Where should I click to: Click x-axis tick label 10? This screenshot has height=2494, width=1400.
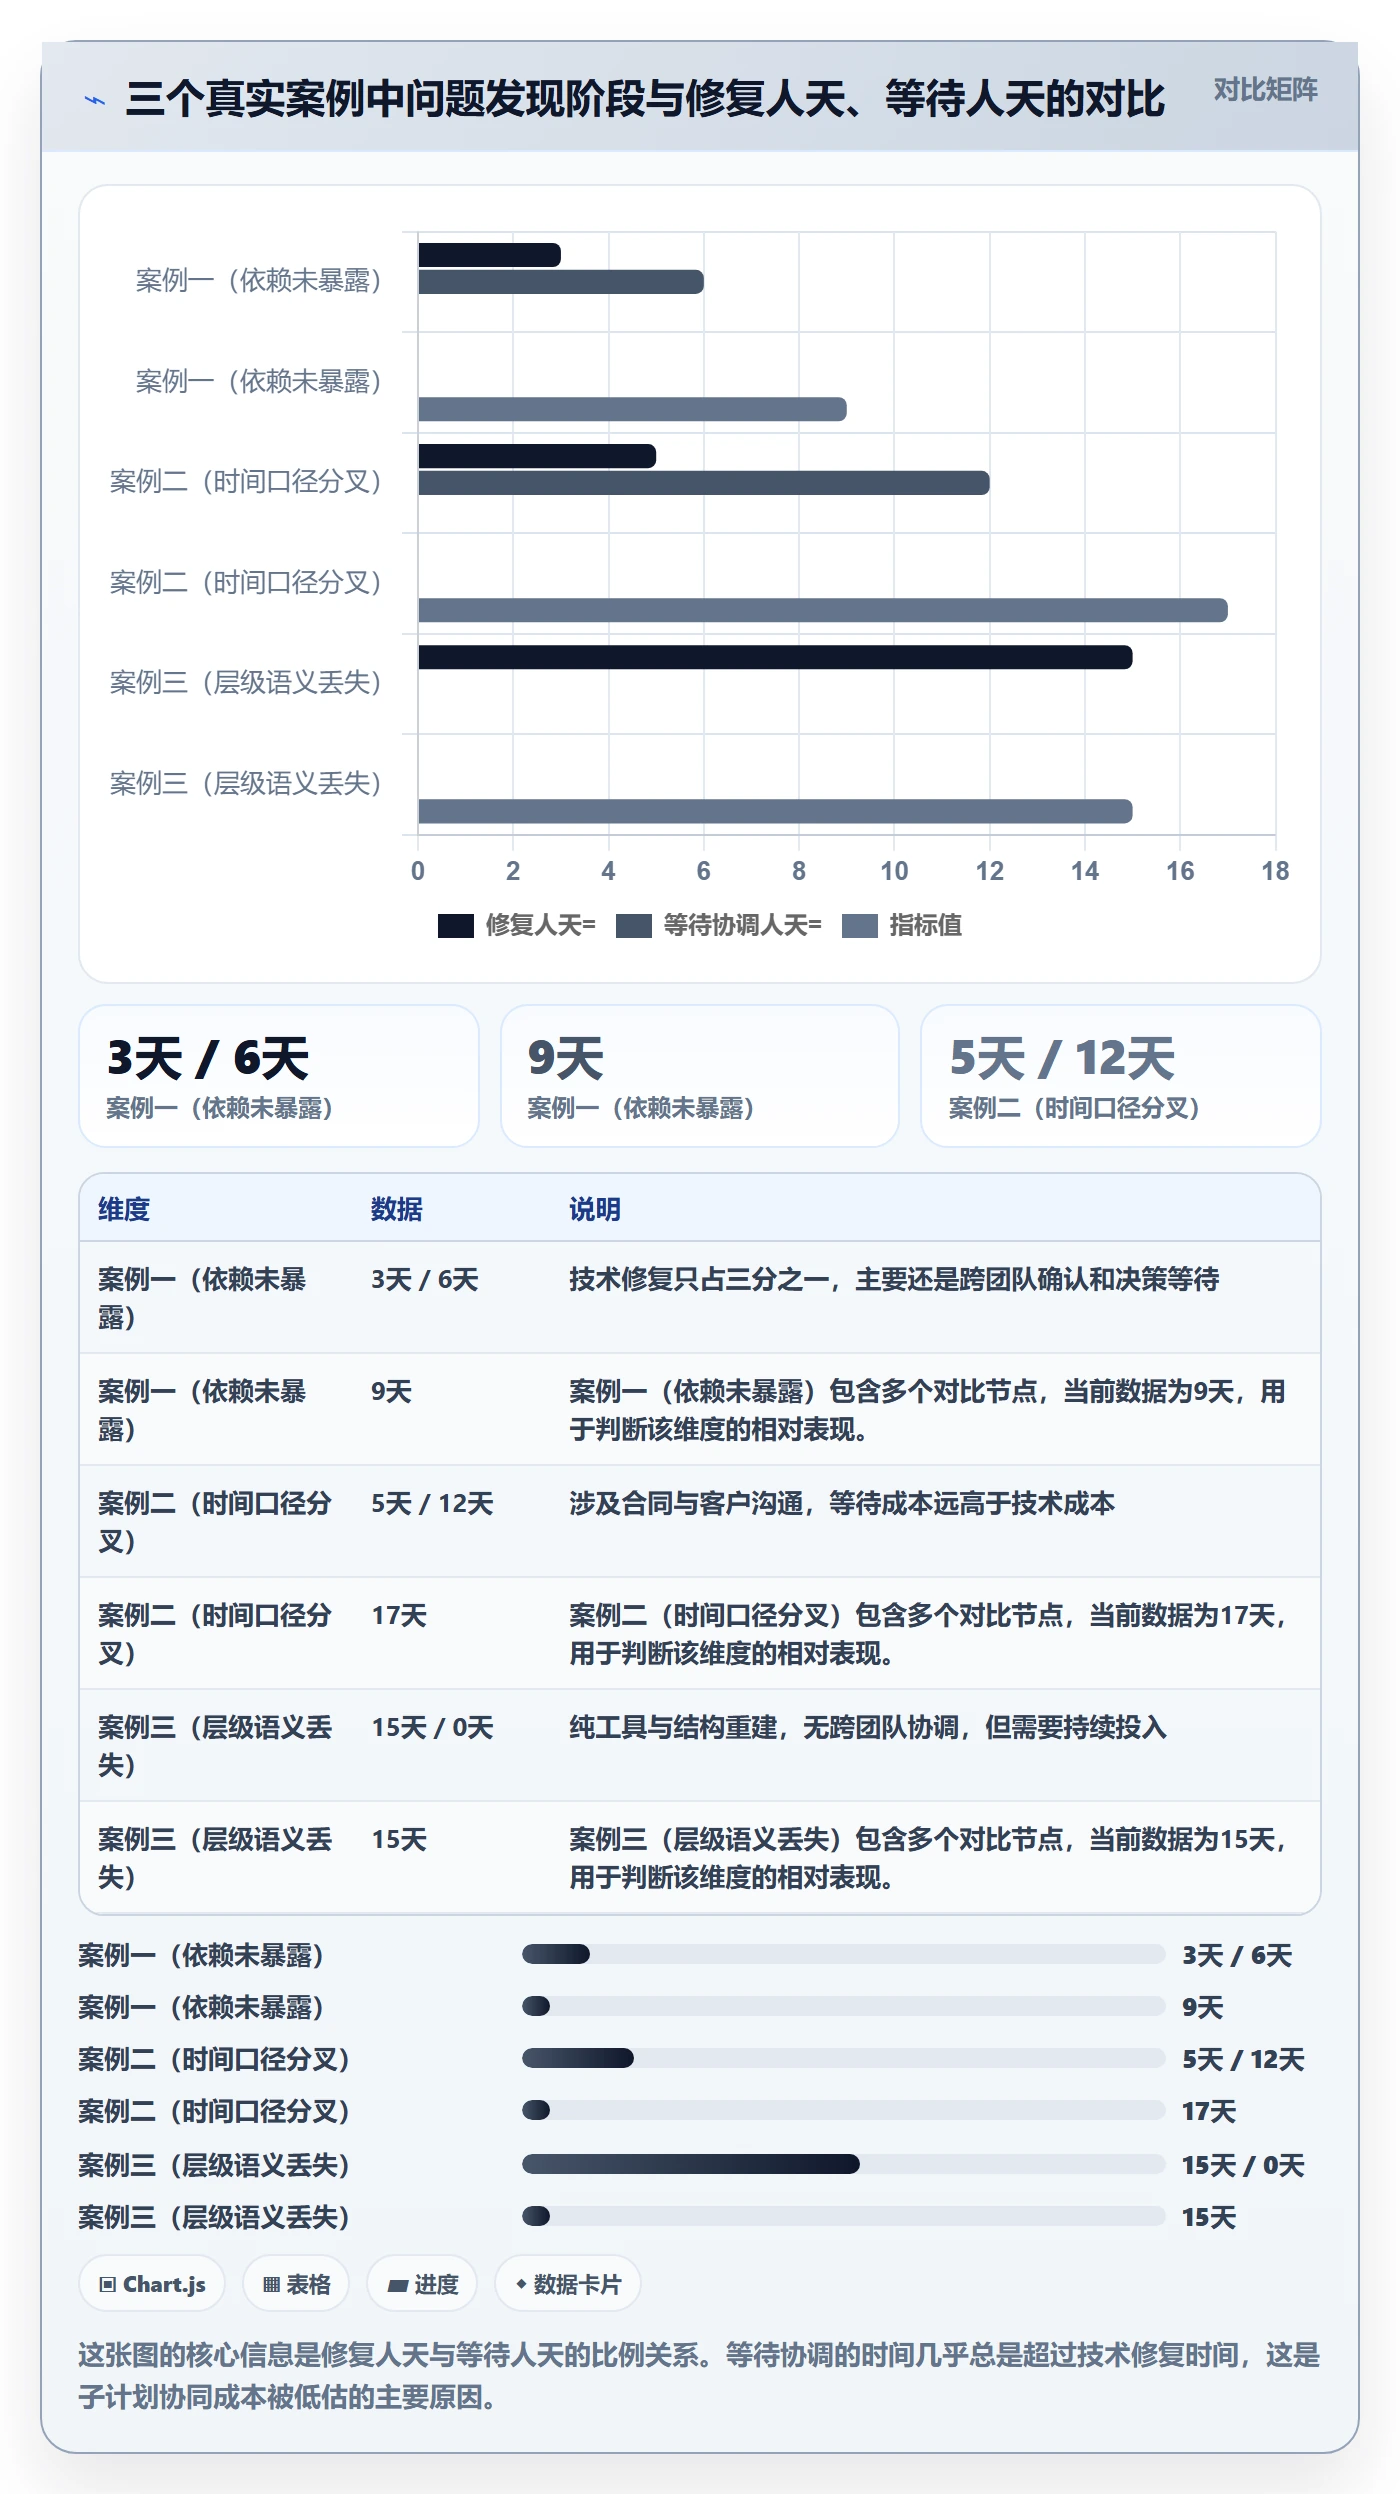tap(894, 871)
